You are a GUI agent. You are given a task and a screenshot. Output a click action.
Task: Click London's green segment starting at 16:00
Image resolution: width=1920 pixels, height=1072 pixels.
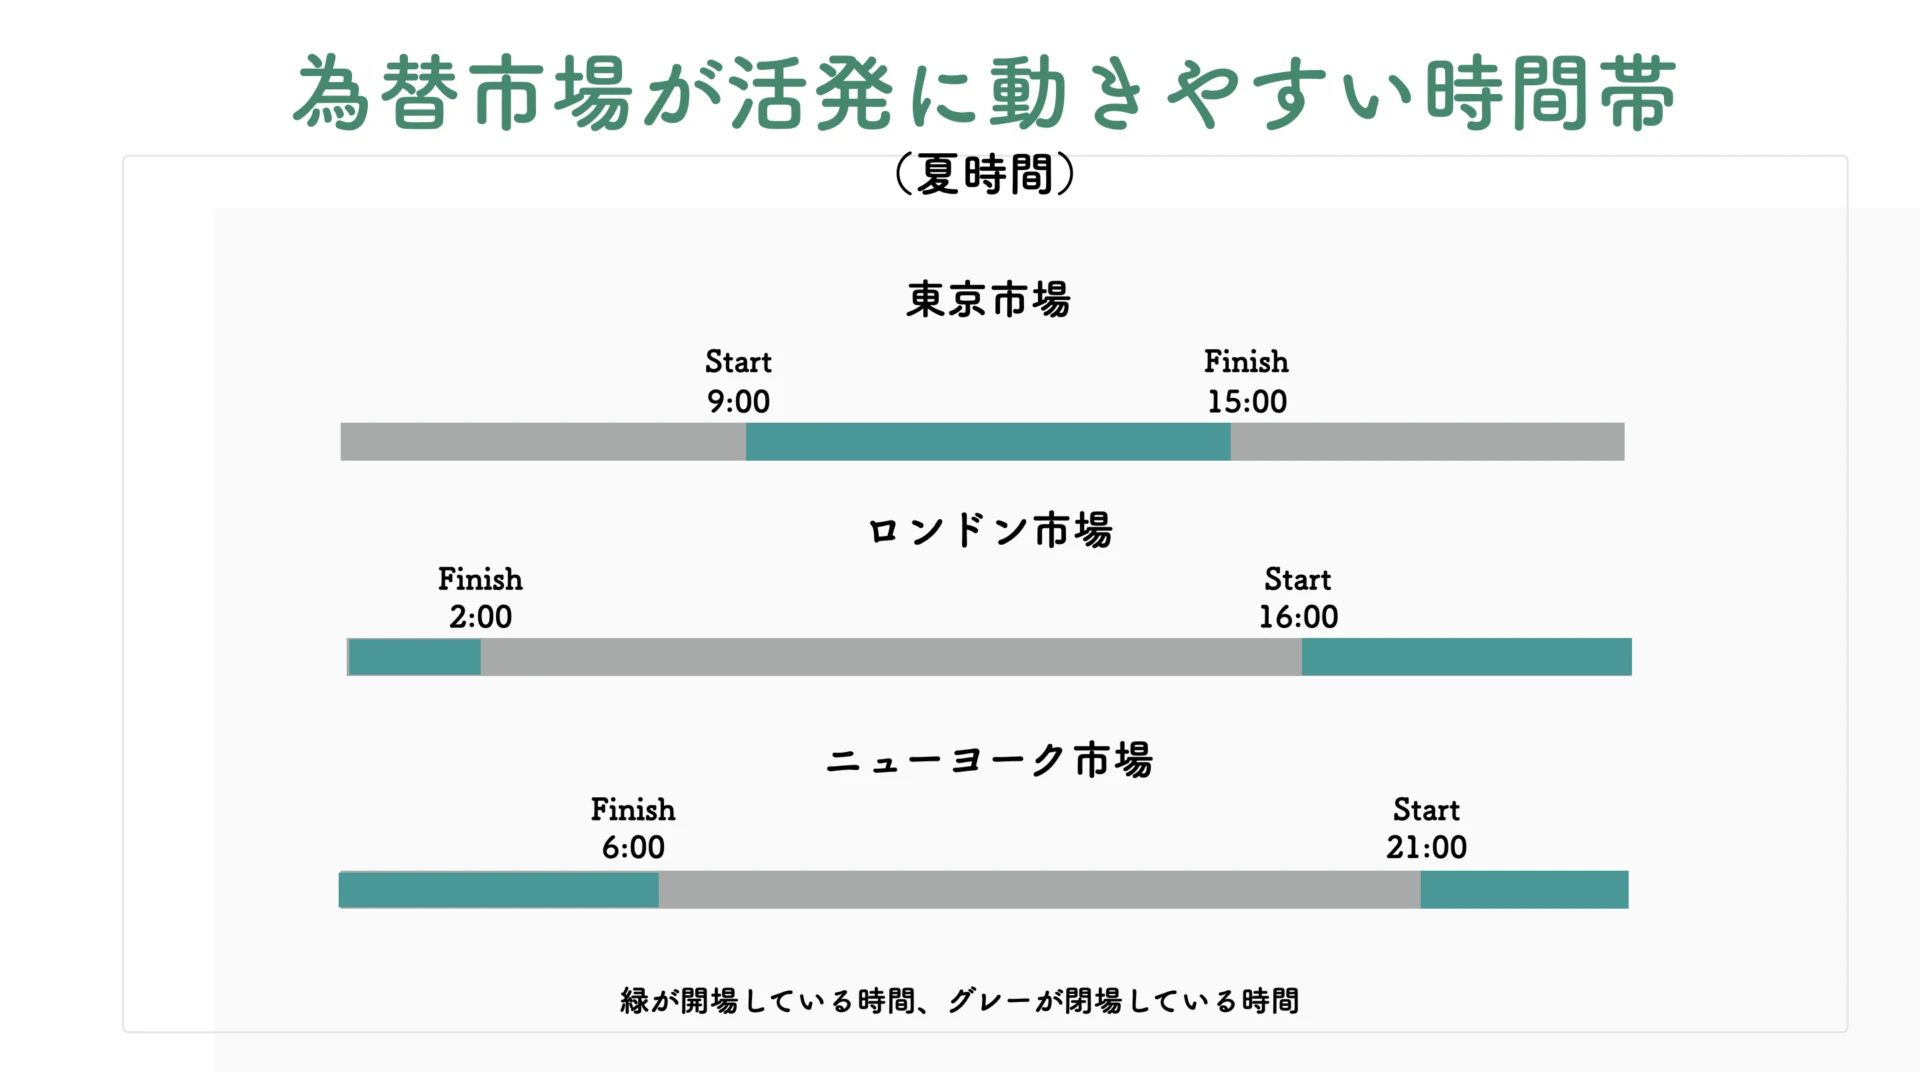1466,657
